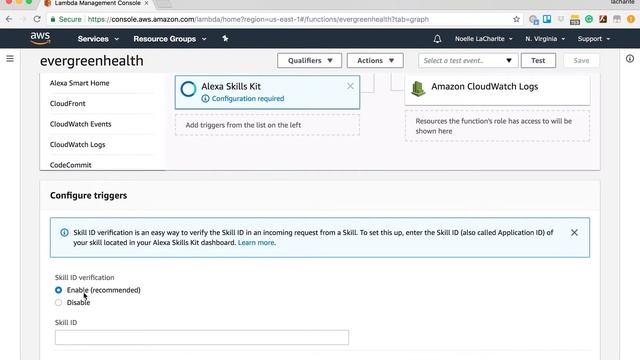Open the info panel icon at right edge
The image size is (640, 360).
pos(630,59)
